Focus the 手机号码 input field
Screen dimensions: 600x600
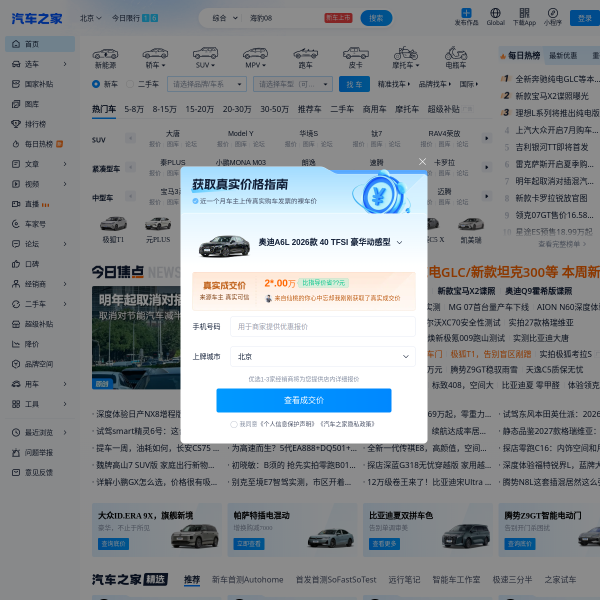[323, 326]
